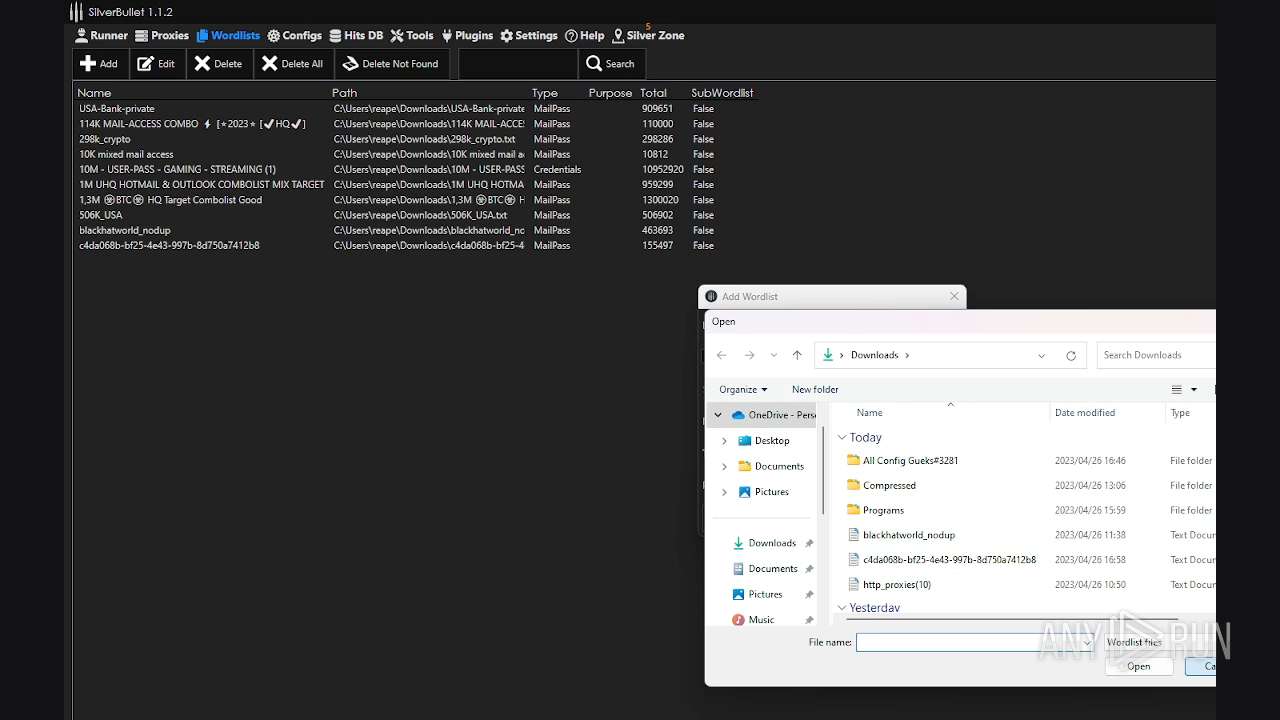Expand the Pictures tree node under OneDrive
Viewport: 1280px width, 720px height.
click(724, 492)
